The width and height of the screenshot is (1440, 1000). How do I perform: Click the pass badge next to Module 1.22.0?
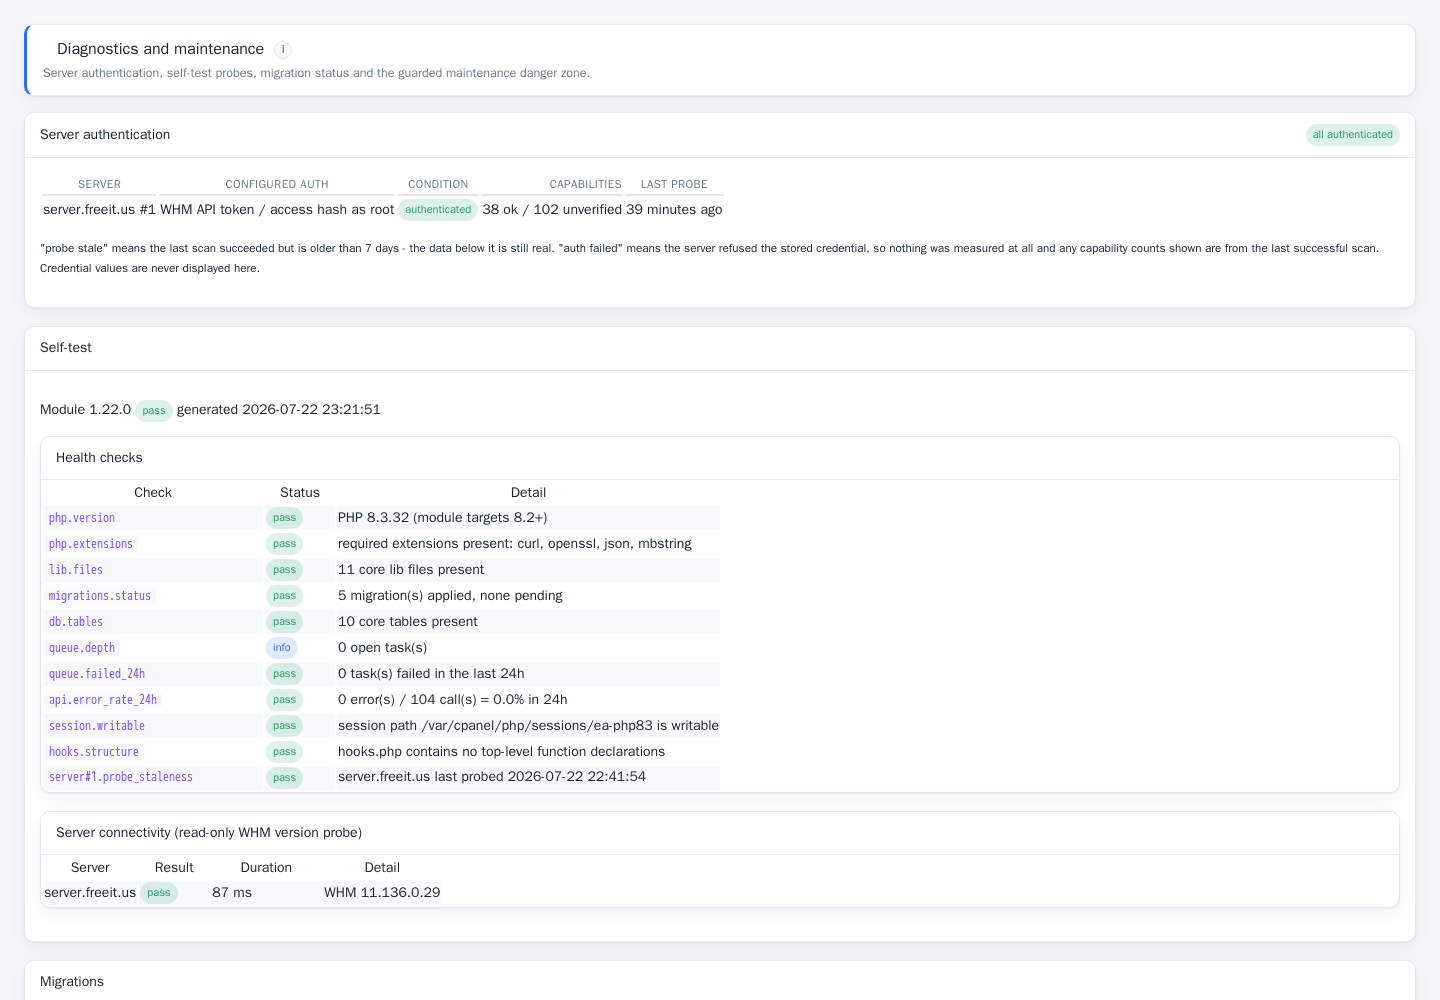[x=154, y=411]
